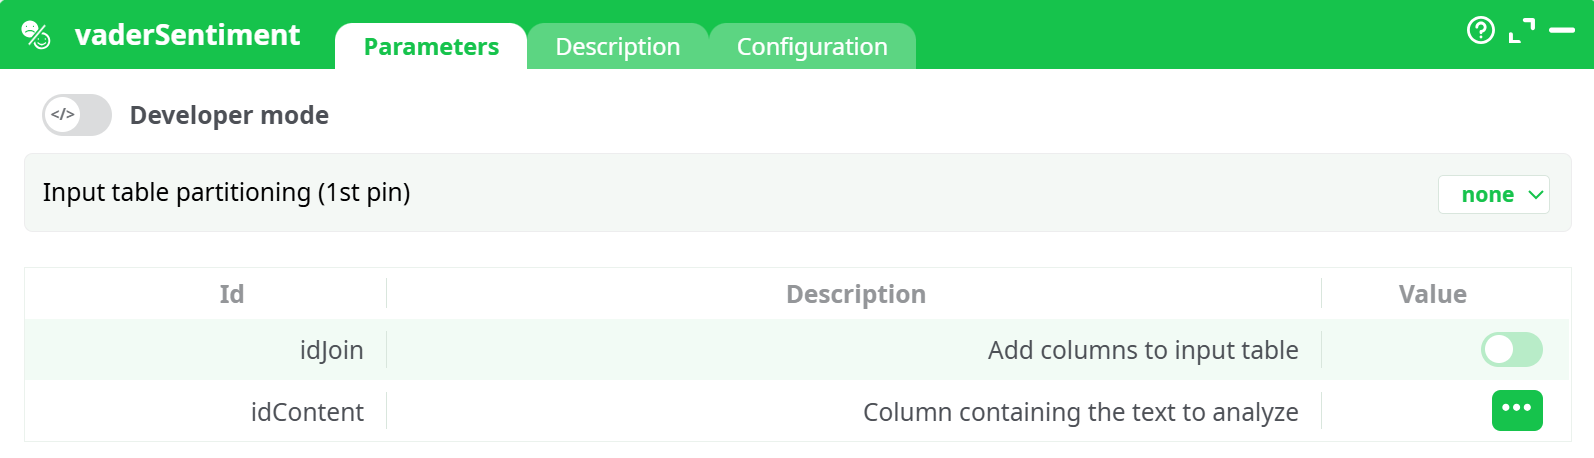Select the idContent parameter name
The width and height of the screenshot is (1594, 458).
point(307,412)
